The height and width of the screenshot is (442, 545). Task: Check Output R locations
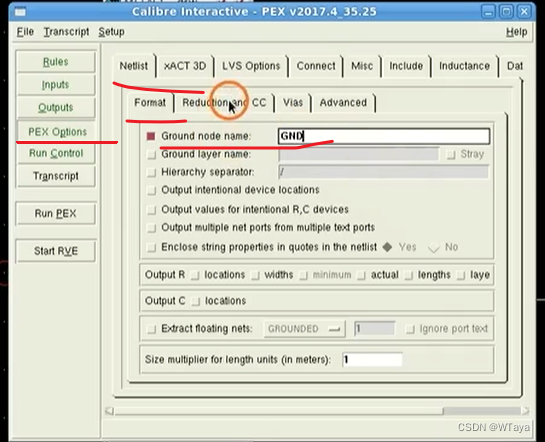pyautogui.click(x=195, y=276)
